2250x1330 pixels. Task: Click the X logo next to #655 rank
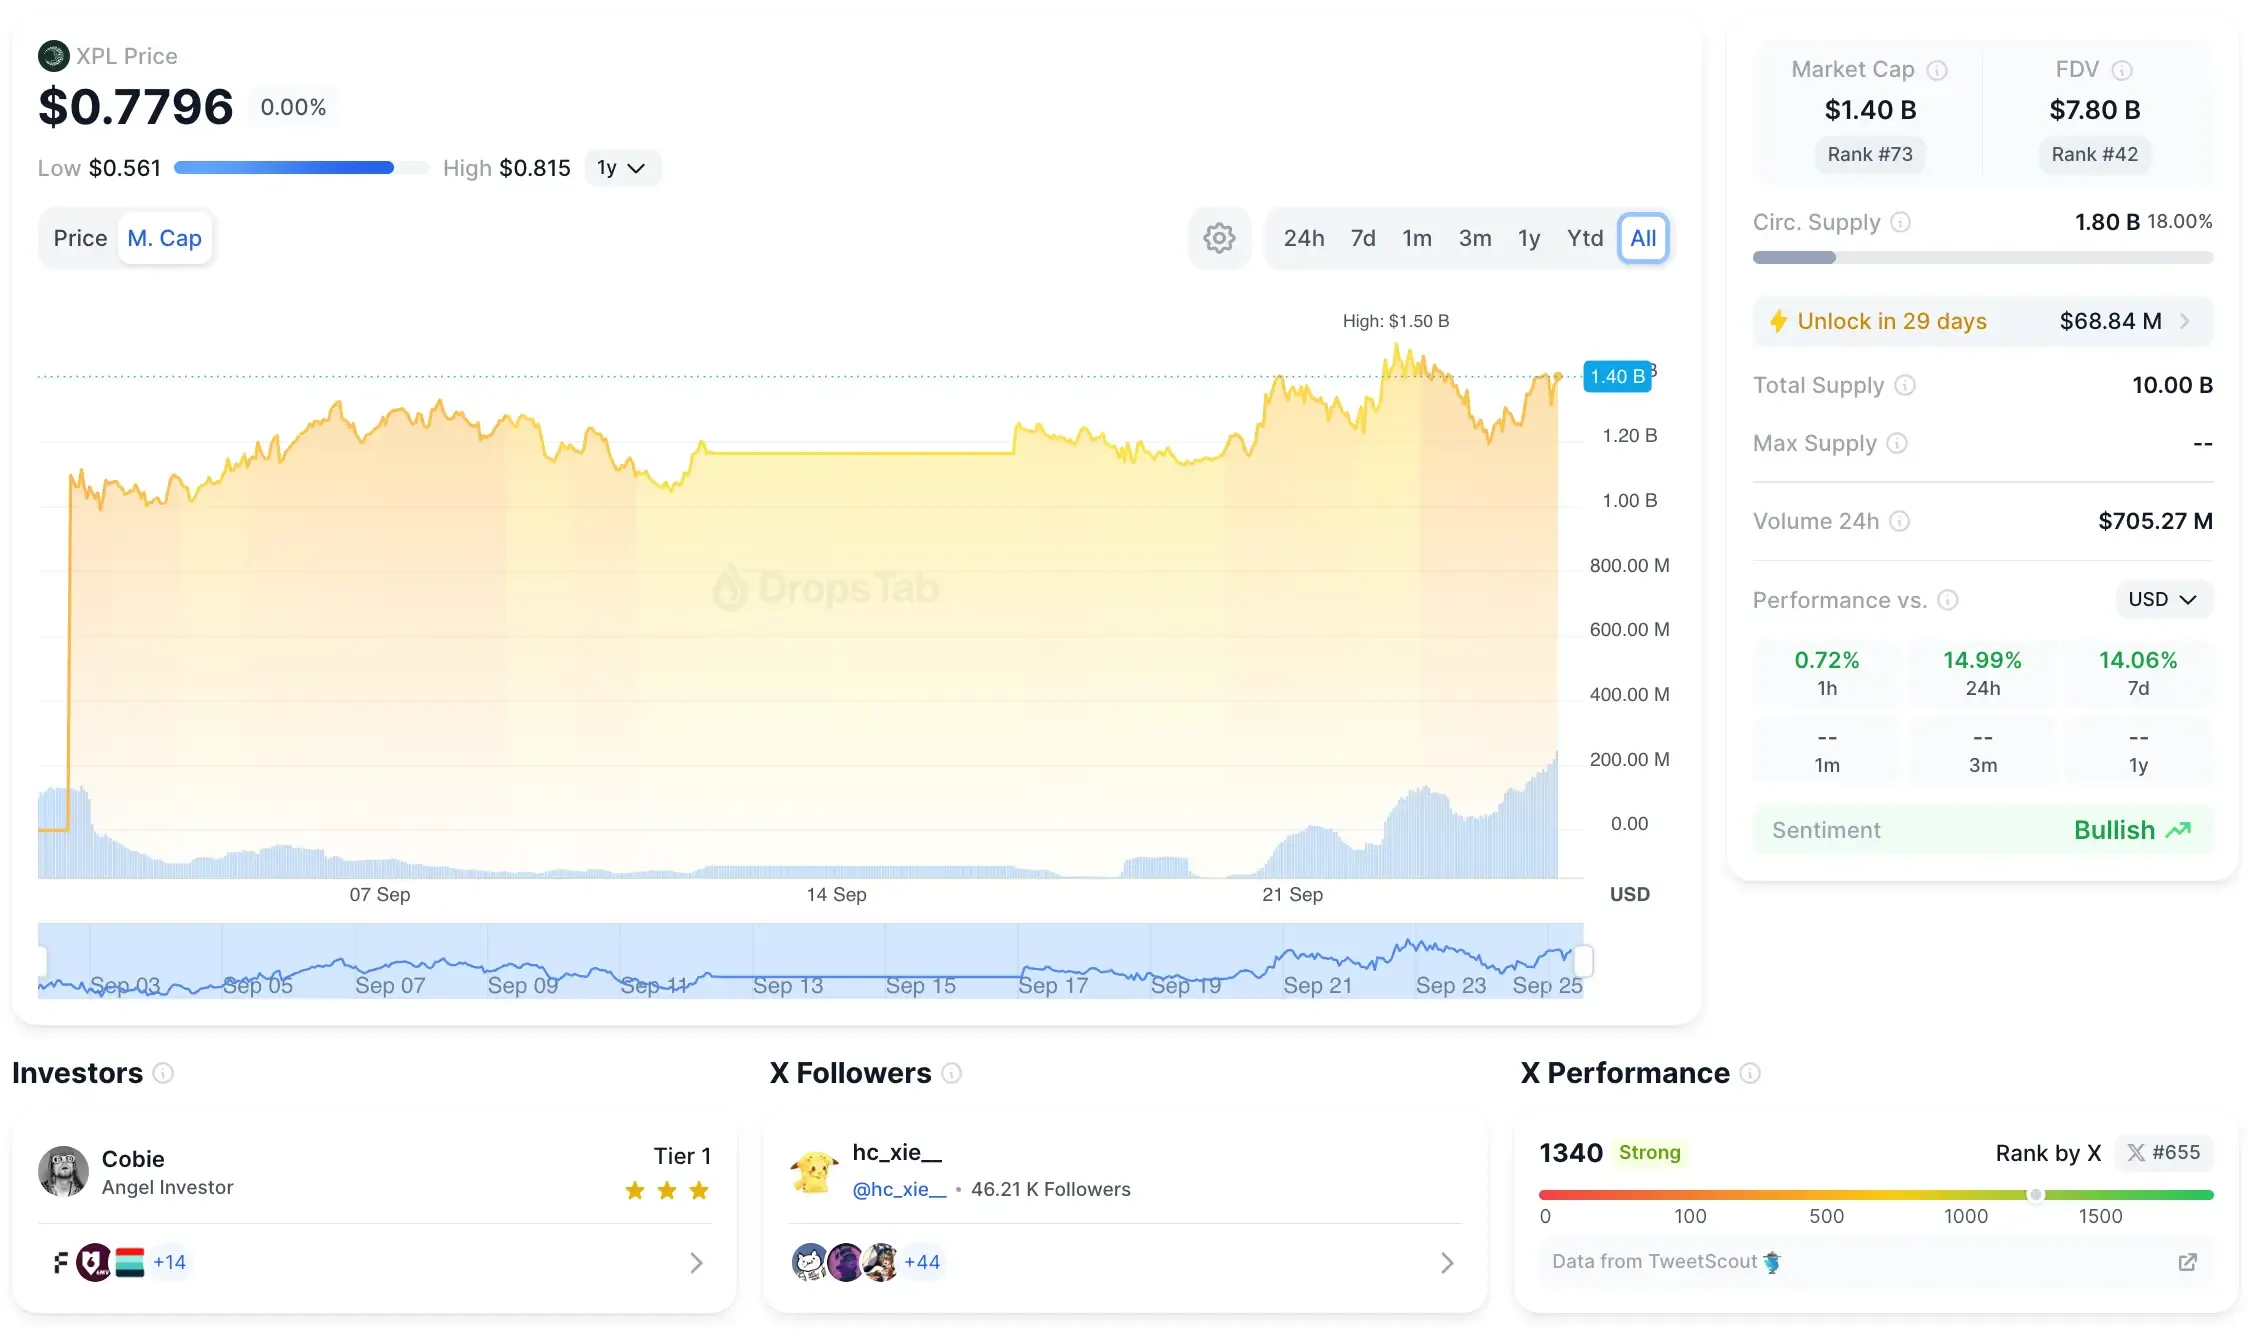click(2136, 1152)
